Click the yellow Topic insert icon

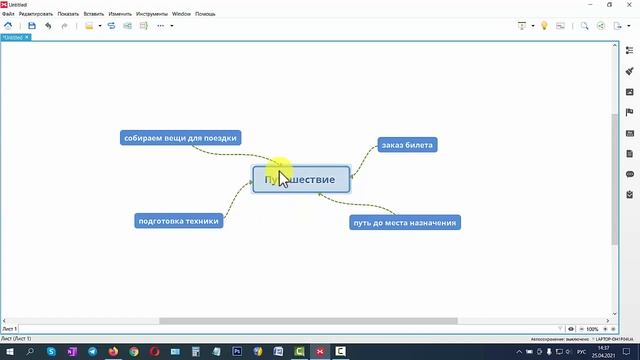point(89,26)
